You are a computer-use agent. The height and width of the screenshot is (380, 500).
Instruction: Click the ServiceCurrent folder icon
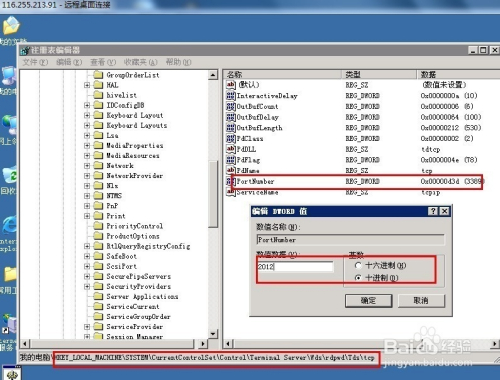[98, 306]
